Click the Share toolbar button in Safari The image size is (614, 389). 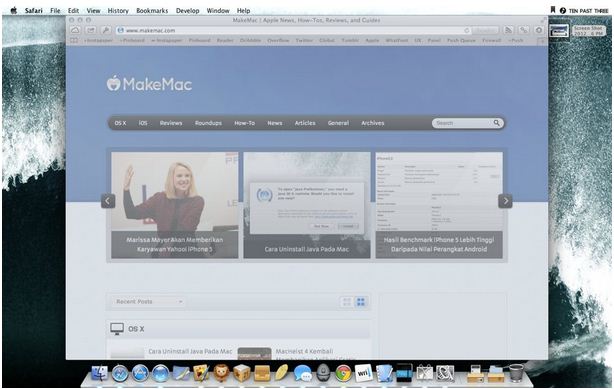[90, 30]
